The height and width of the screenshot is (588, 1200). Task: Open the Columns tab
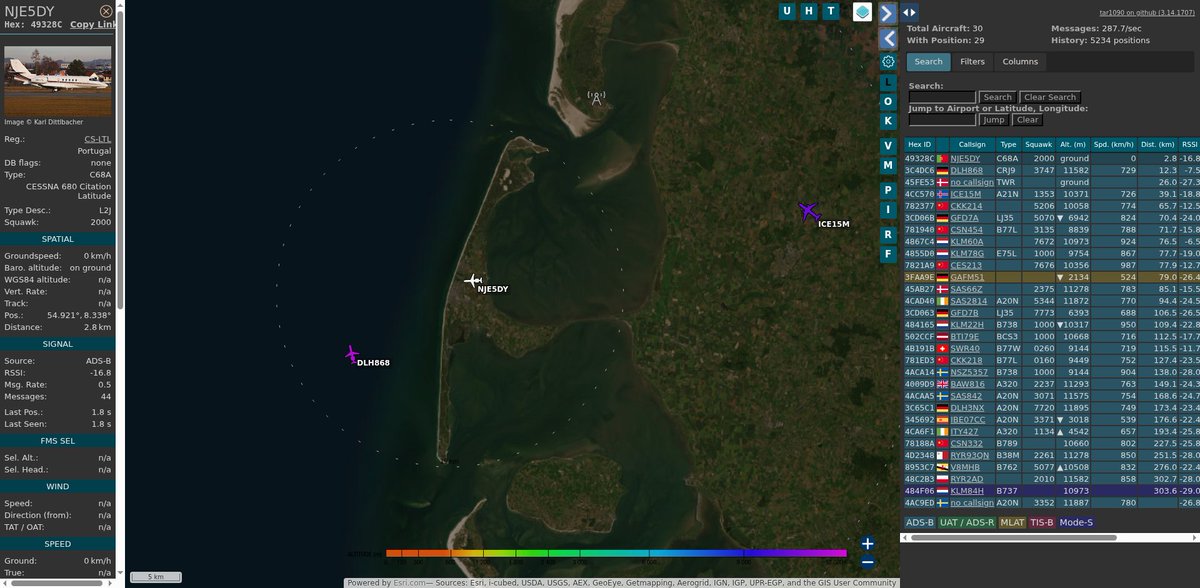click(x=1020, y=61)
